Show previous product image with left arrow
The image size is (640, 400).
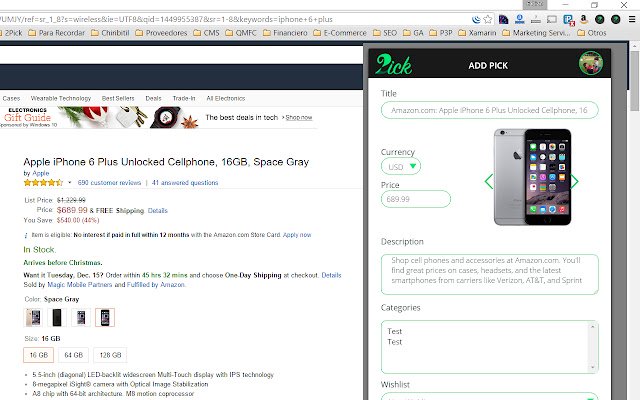click(x=489, y=181)
